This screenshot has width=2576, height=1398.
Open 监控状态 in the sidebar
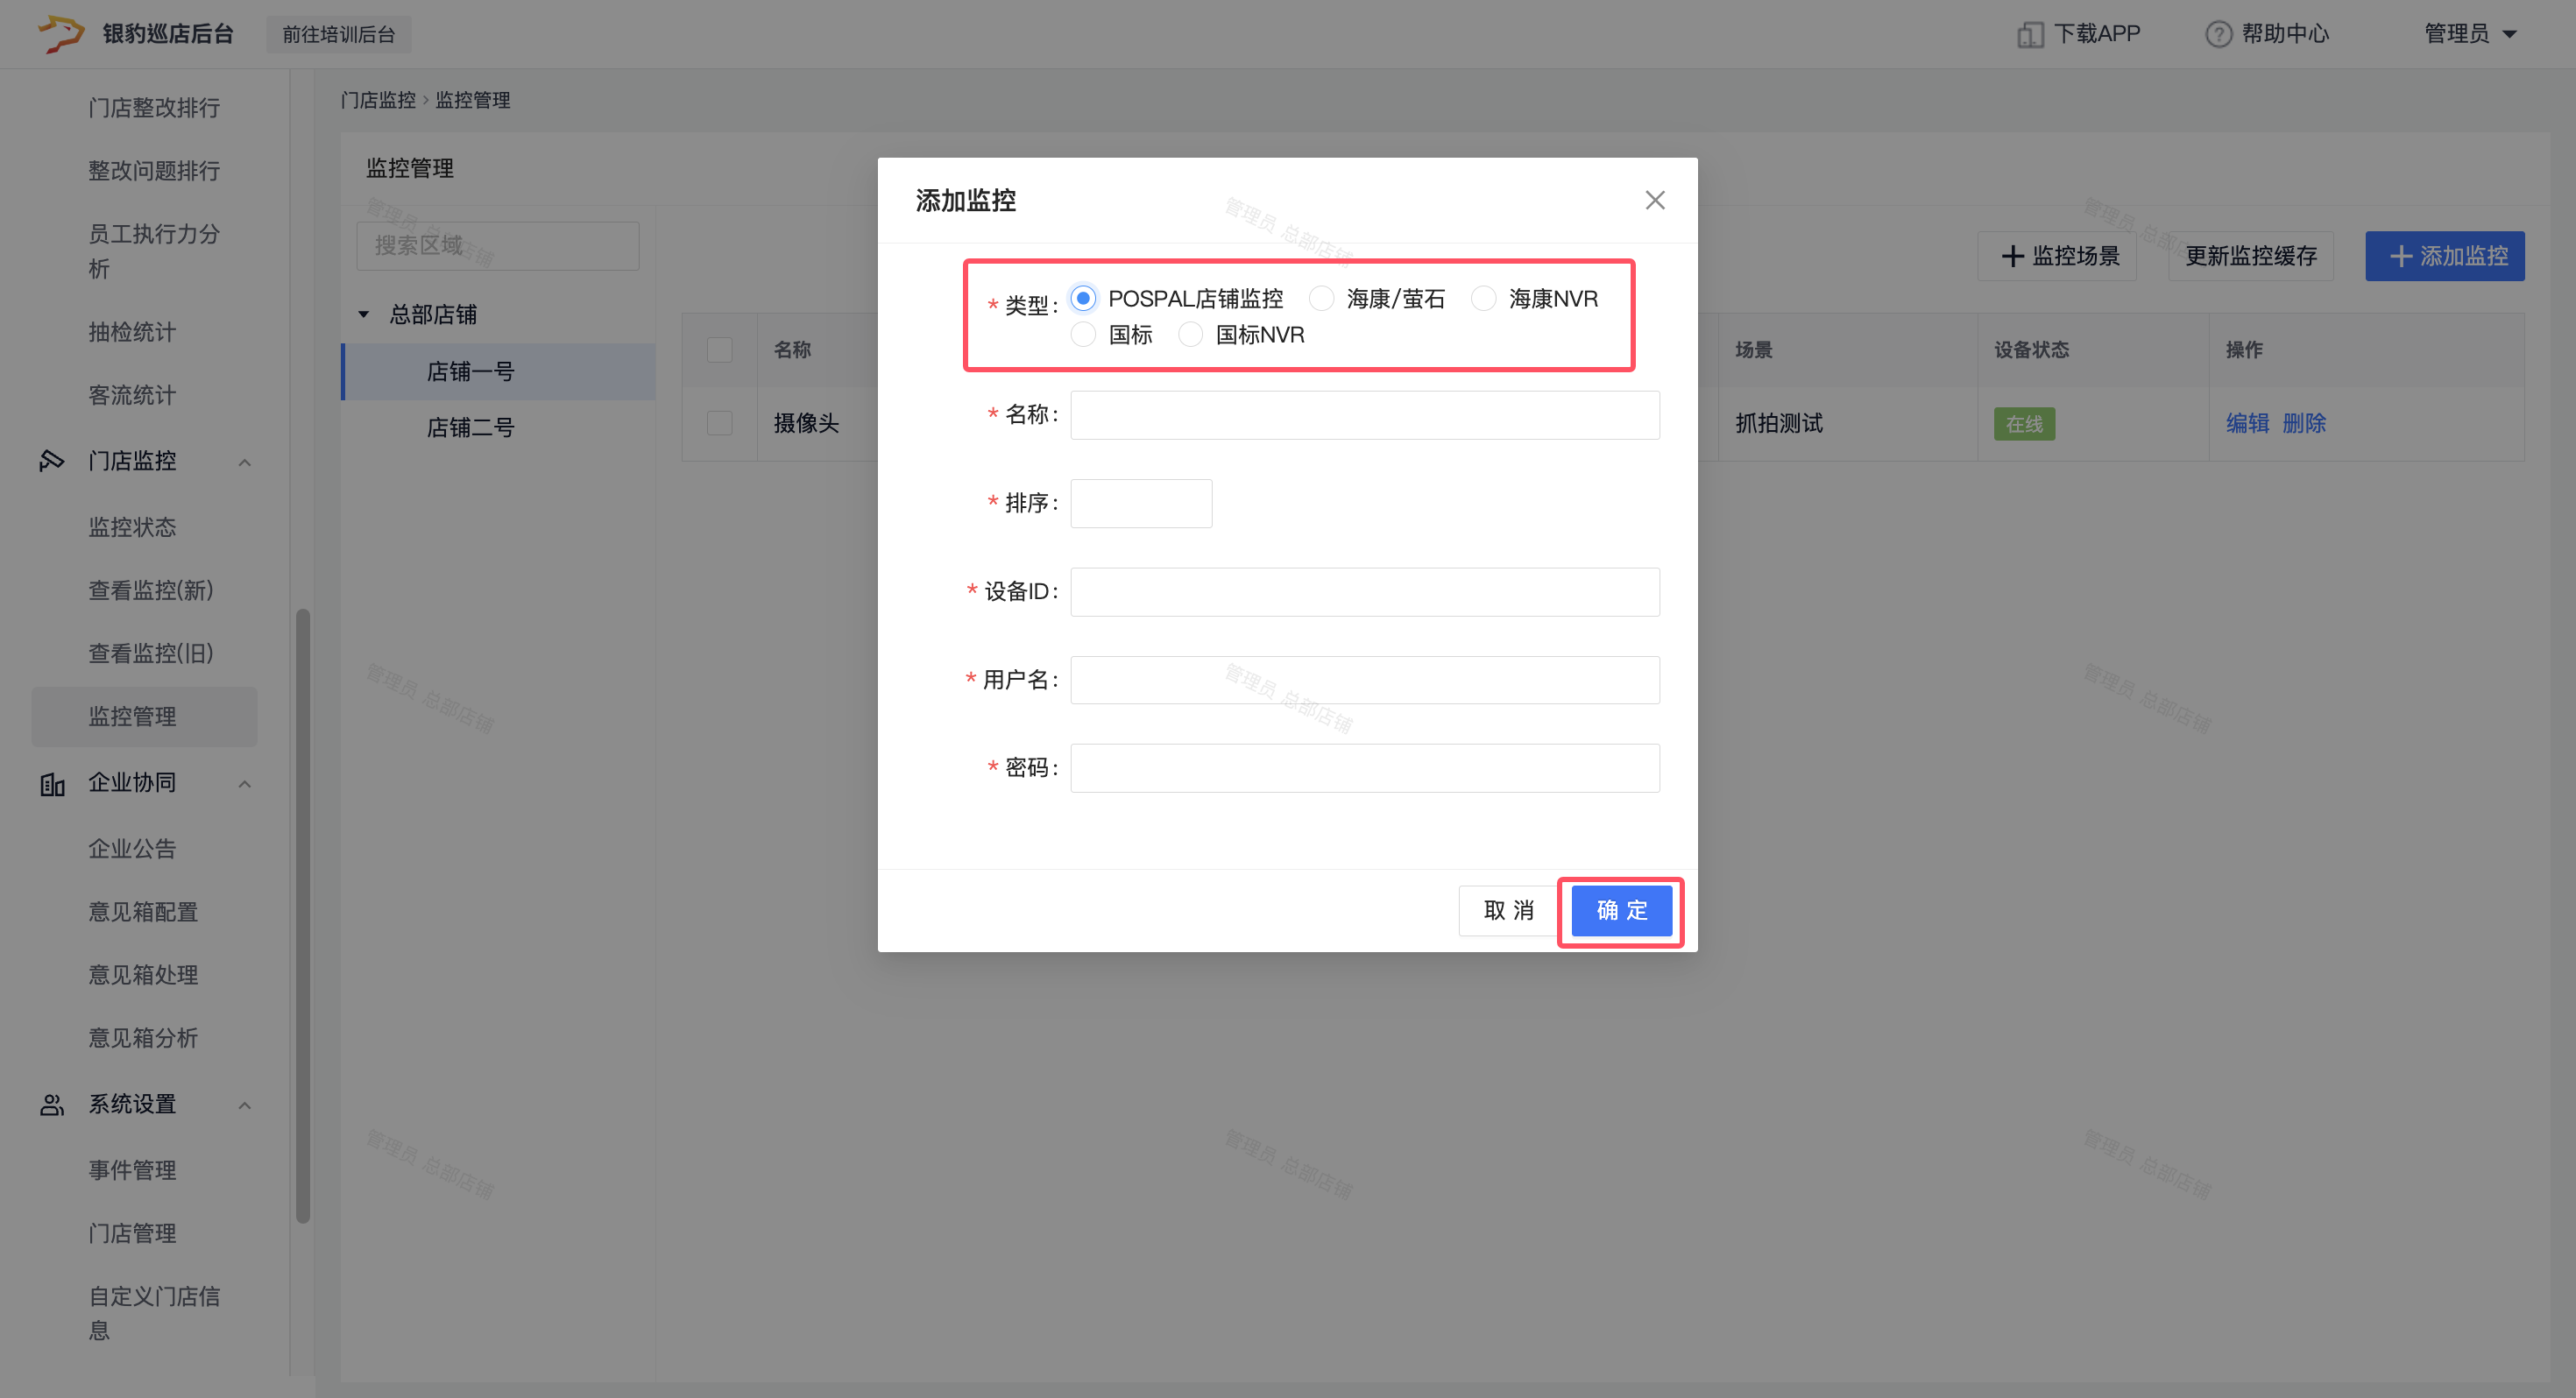tap(132, 527)
